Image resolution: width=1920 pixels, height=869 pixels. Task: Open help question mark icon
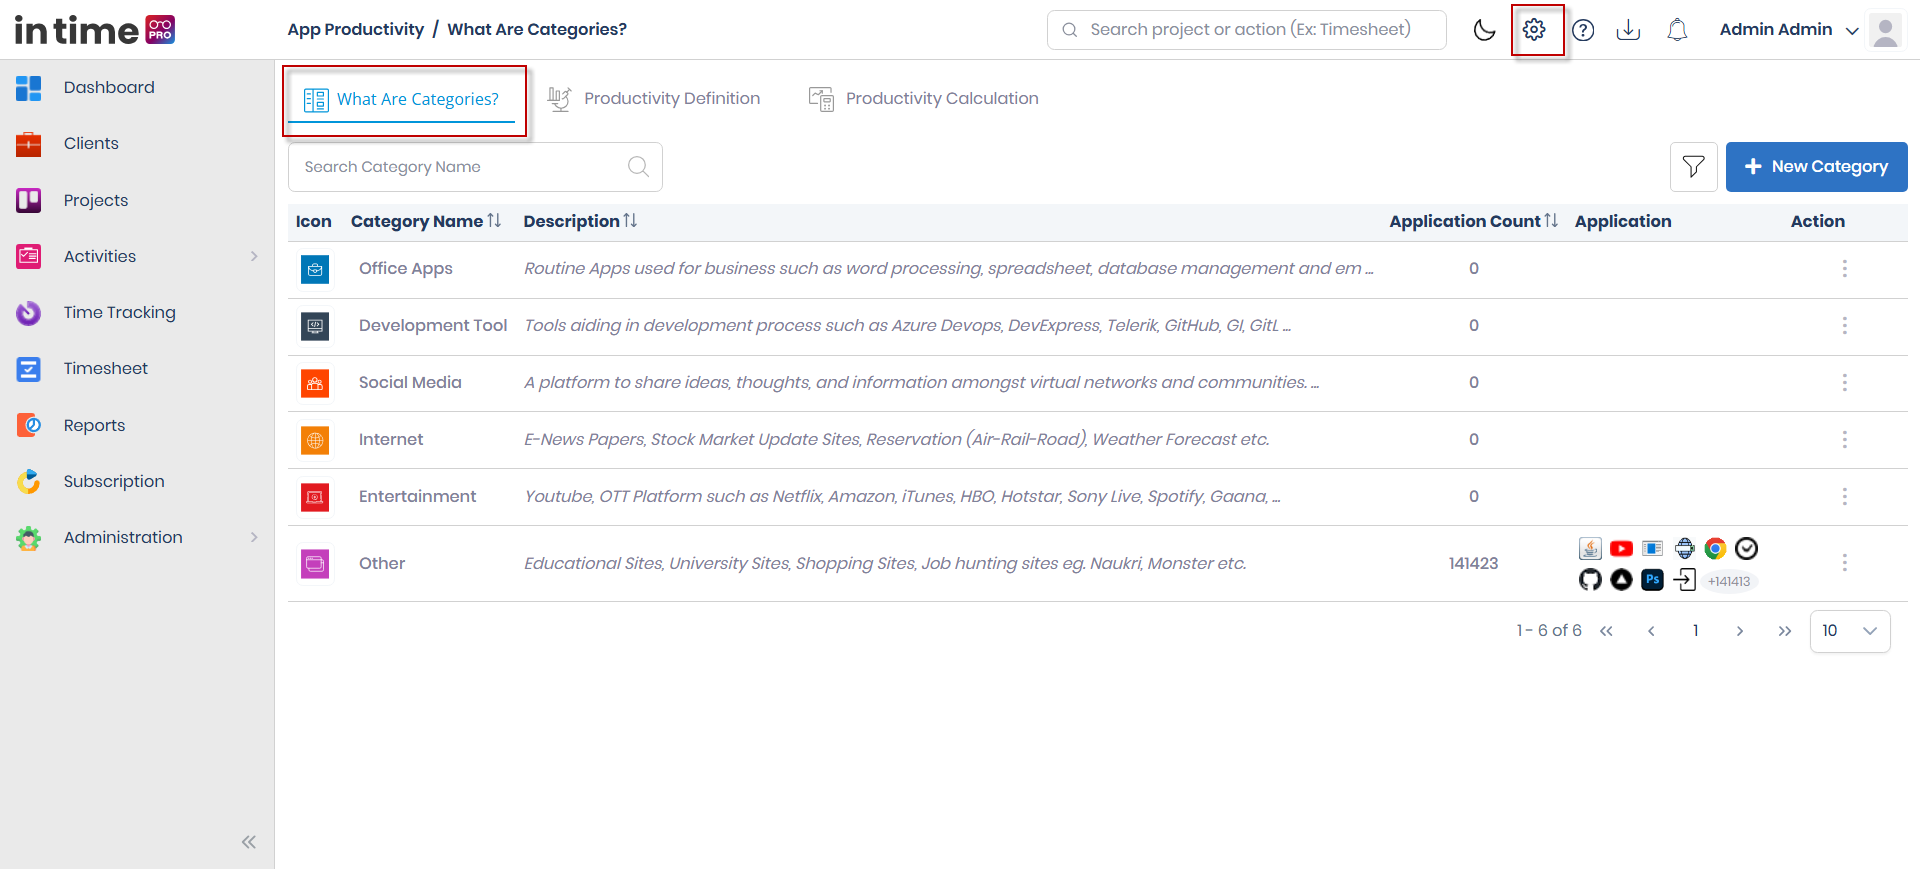click(1583, 30)
